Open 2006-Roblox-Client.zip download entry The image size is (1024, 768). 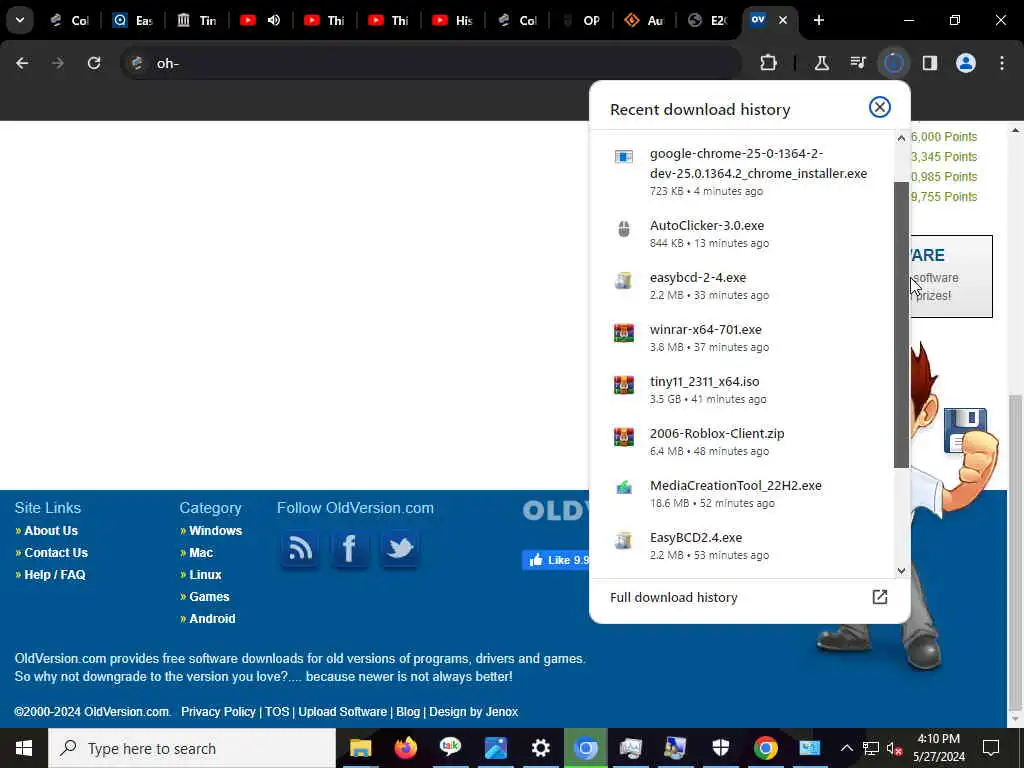[x=741, y=441]
